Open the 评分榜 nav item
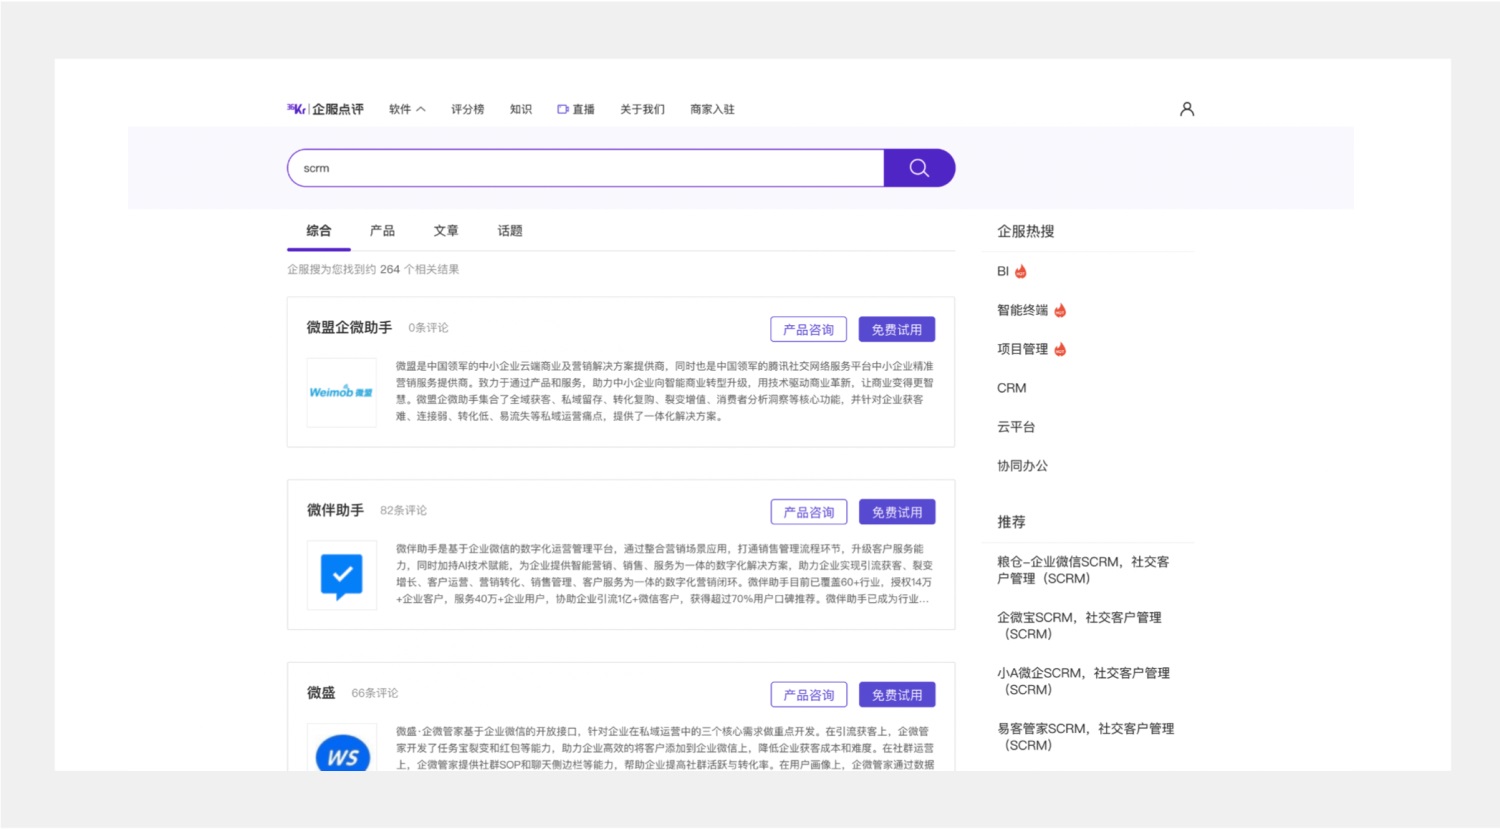 (467, 109)
